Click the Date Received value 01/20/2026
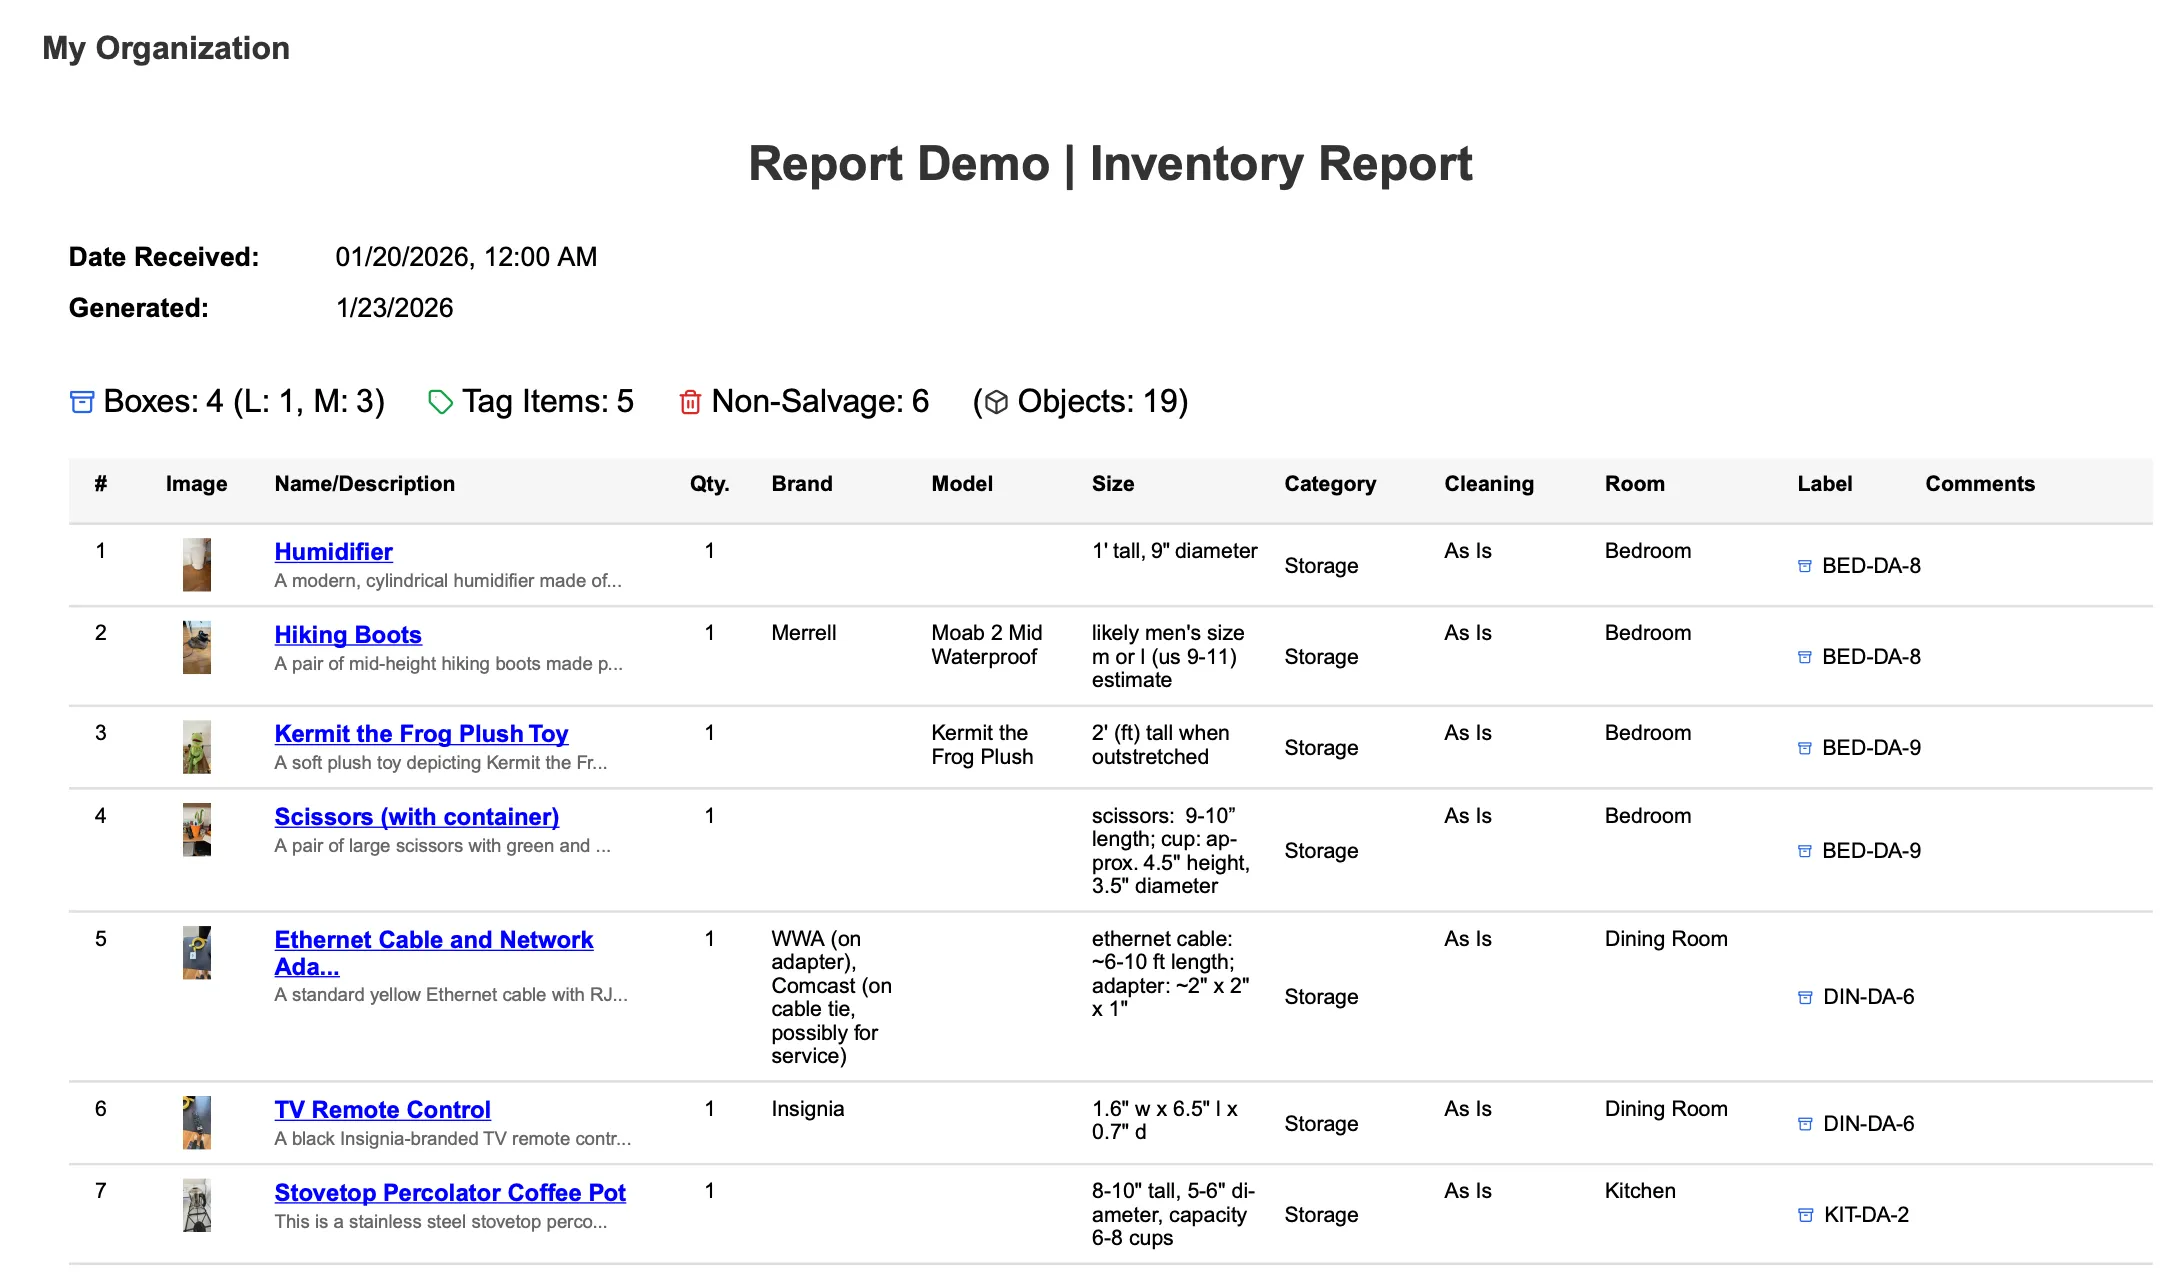Image resolution: width=2170 pixels, height=1276 pixels. (x=466, y=257)
